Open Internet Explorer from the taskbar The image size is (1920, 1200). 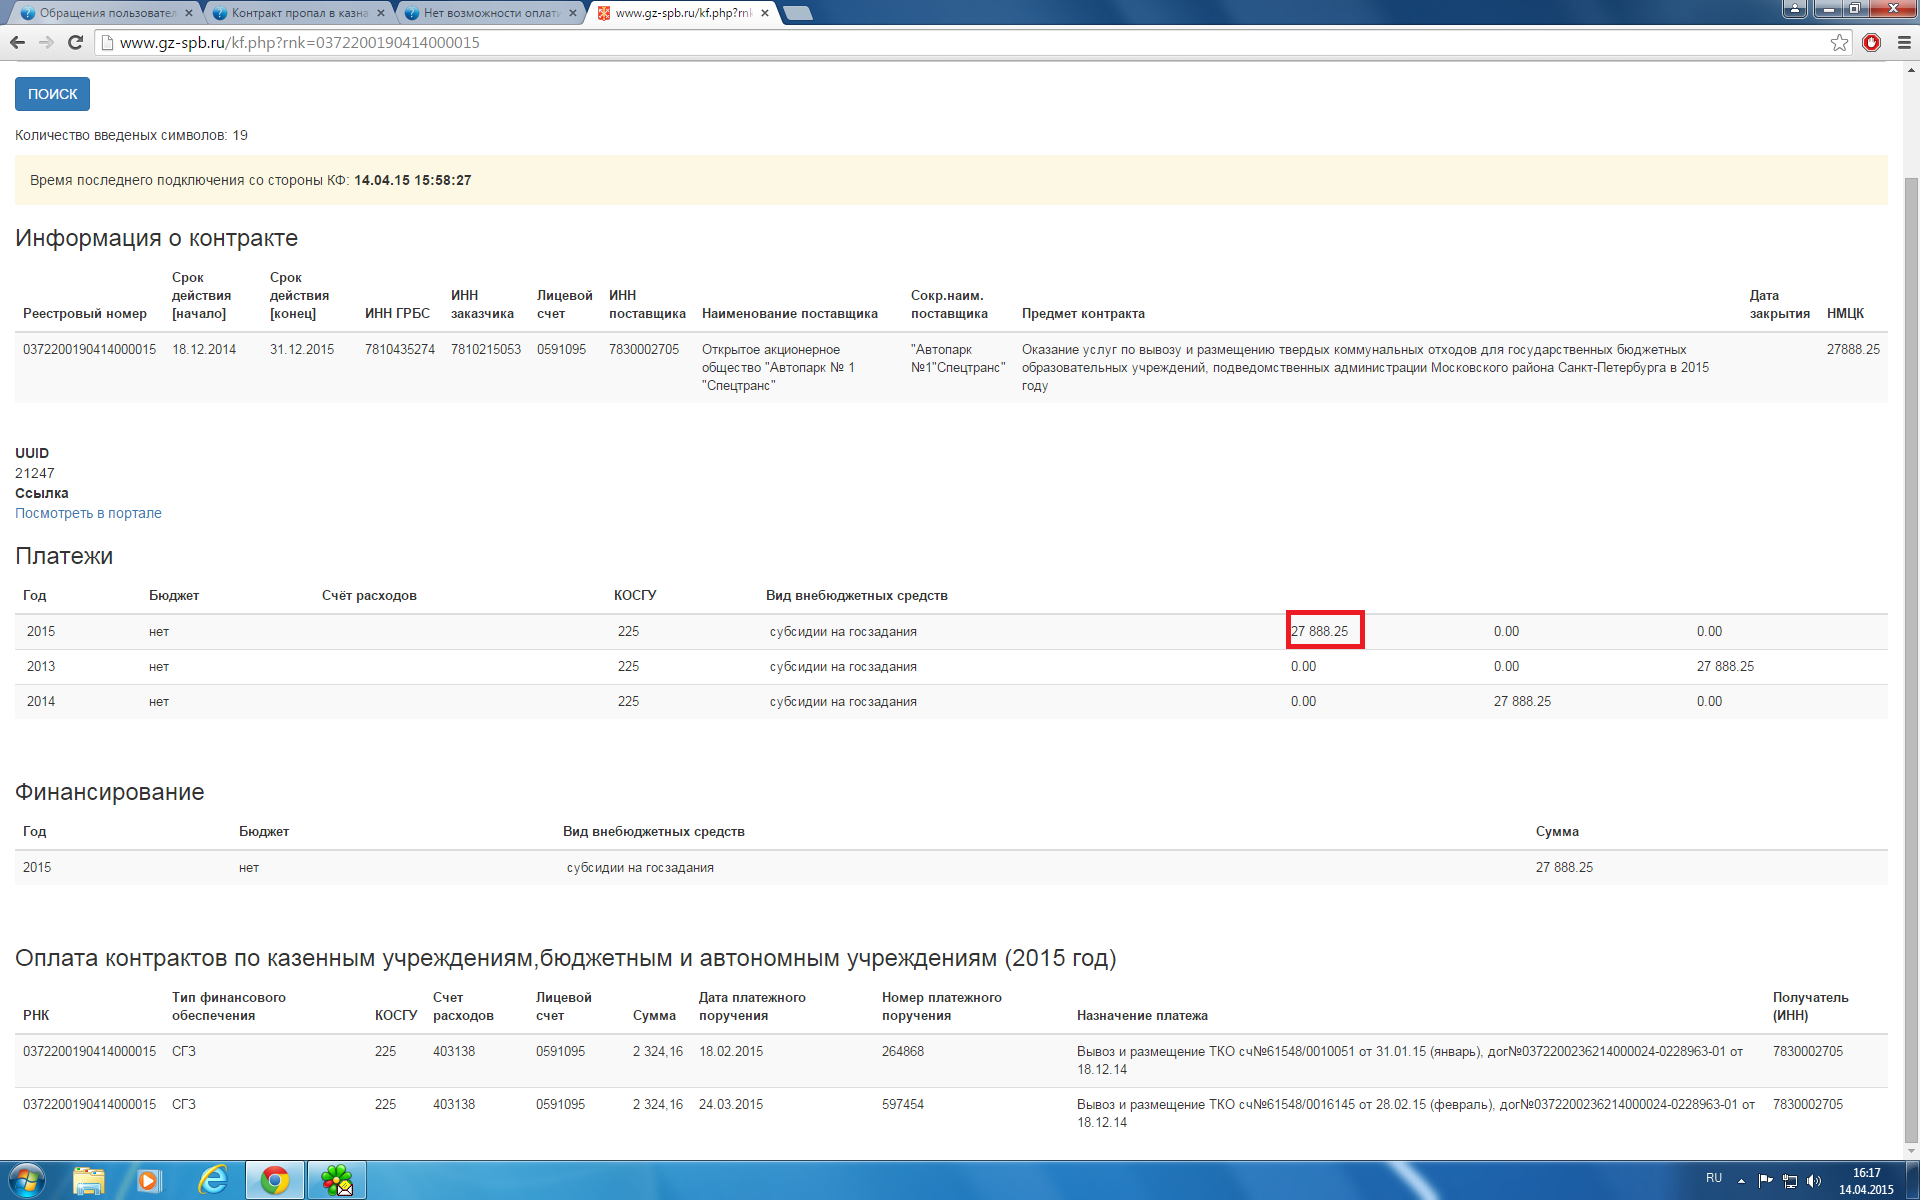pyautogui.click(x=212, y=1181)
